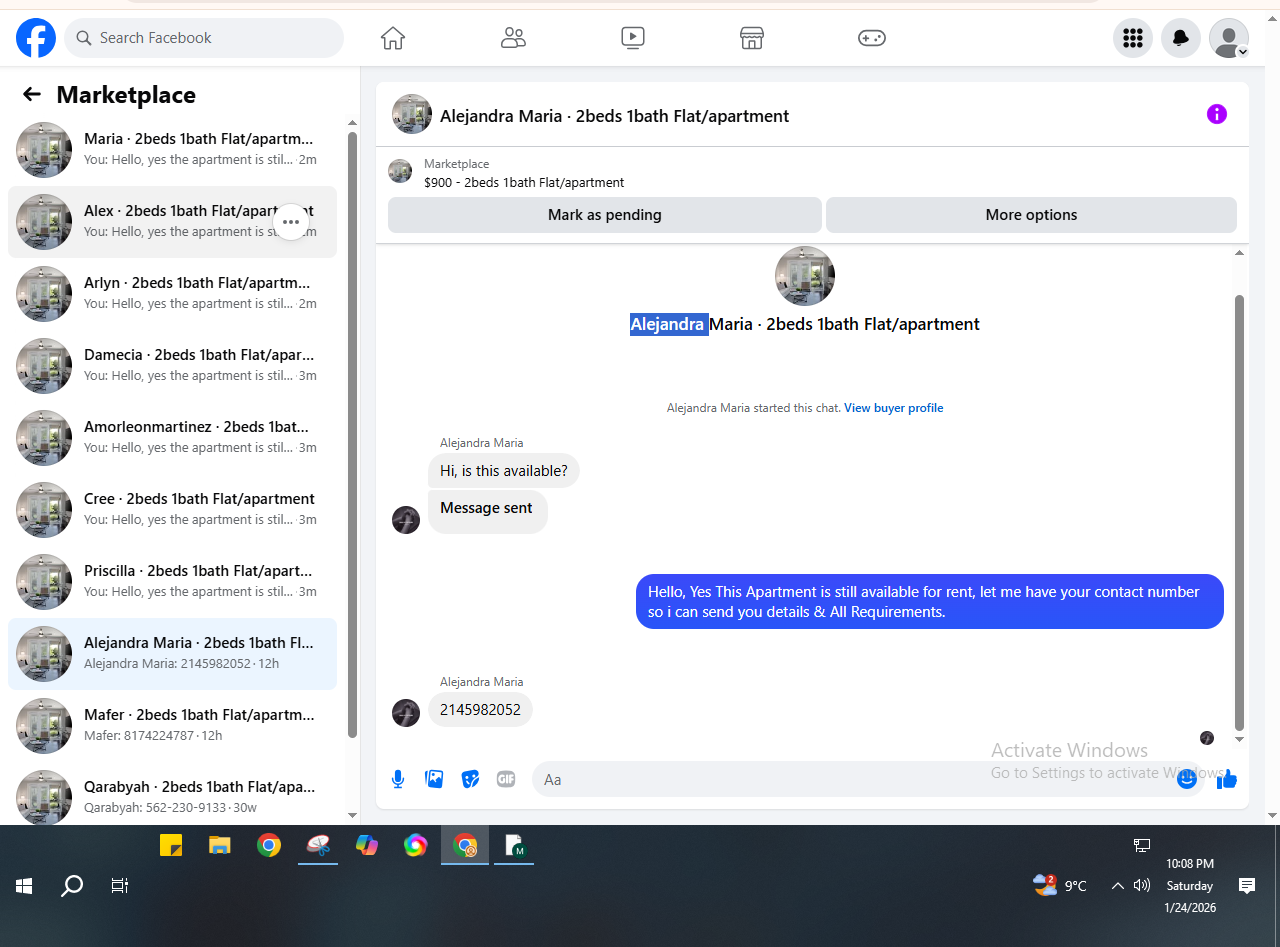Open Task View in the taskbar
1280x947 pixels.
pyautogui.click(x=120, y=886)
